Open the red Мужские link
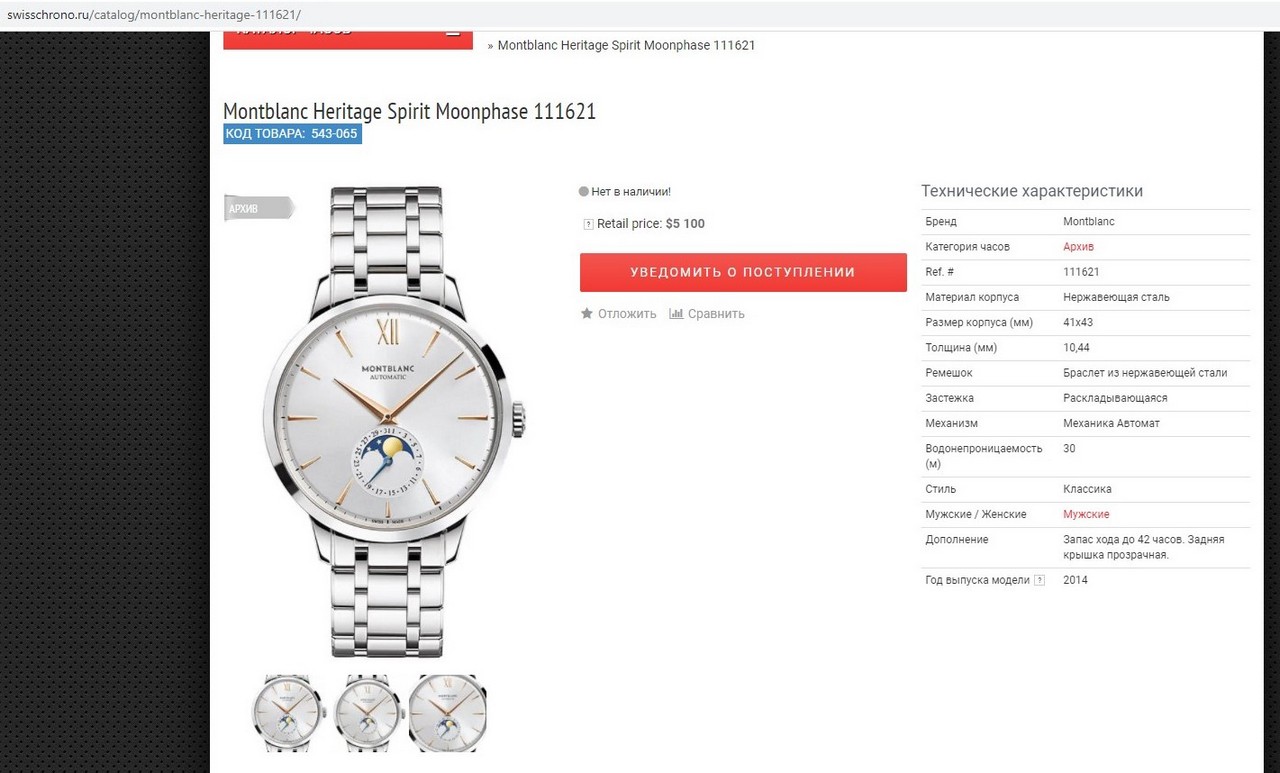 coord(1086,514)
